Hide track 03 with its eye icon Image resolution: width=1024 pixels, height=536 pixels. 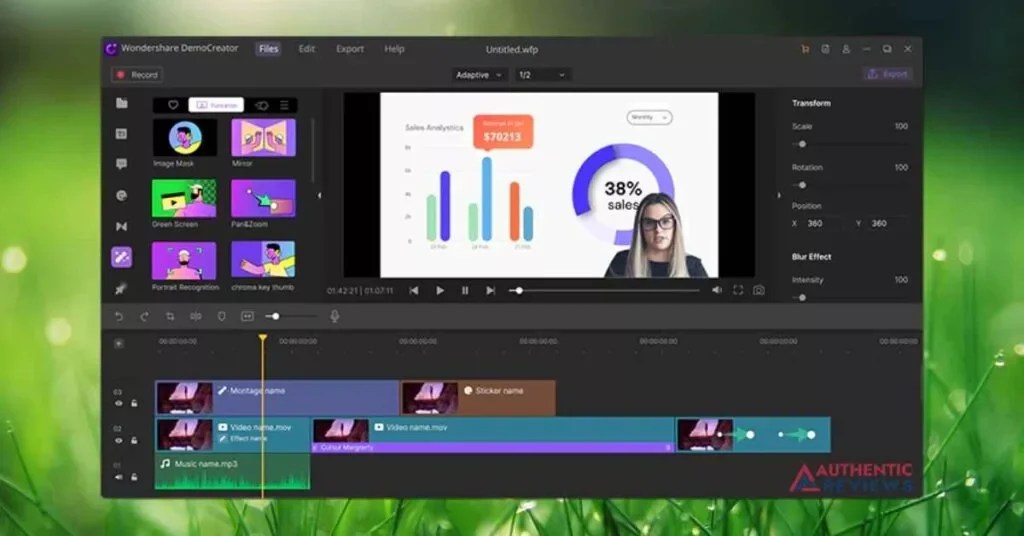tap(118, 403)
